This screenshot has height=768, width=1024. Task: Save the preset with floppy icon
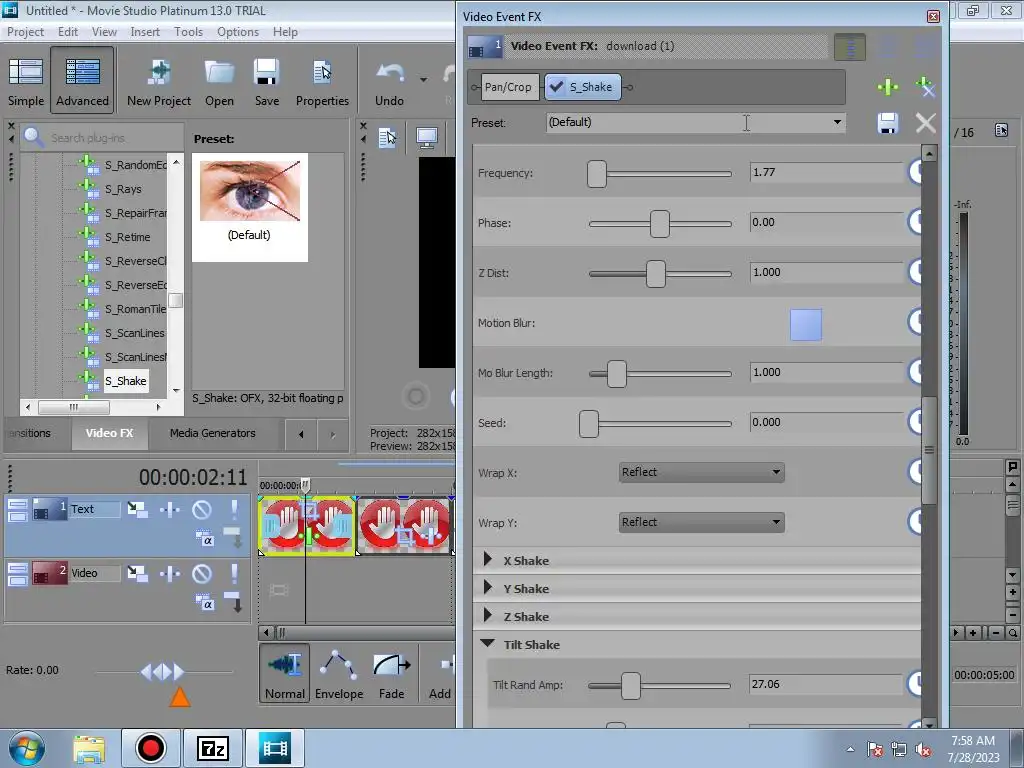click(x=888, y=123)
